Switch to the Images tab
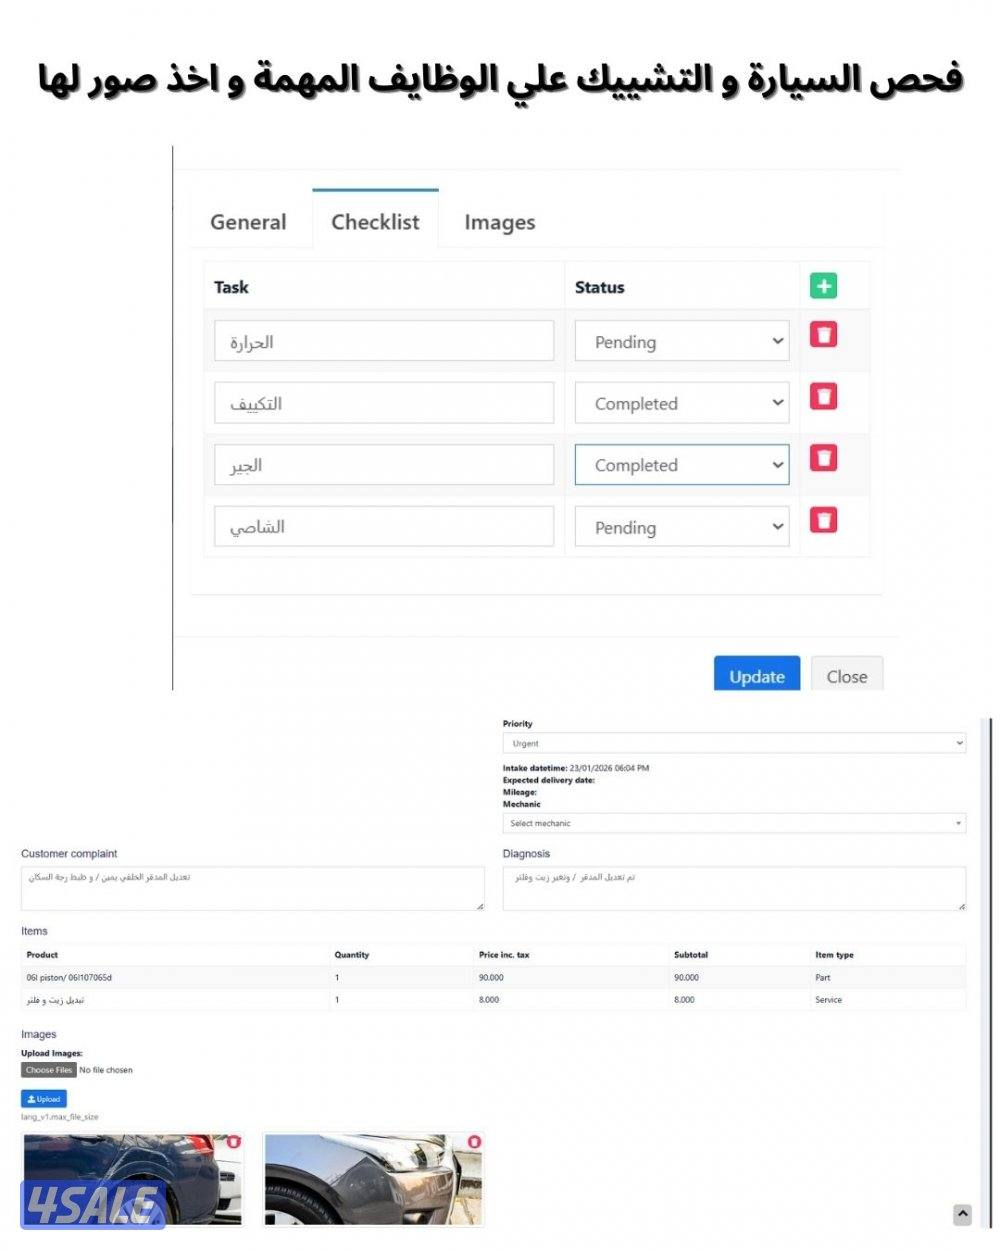This screenshot has width=1000, height=1250. coord(499,222)
